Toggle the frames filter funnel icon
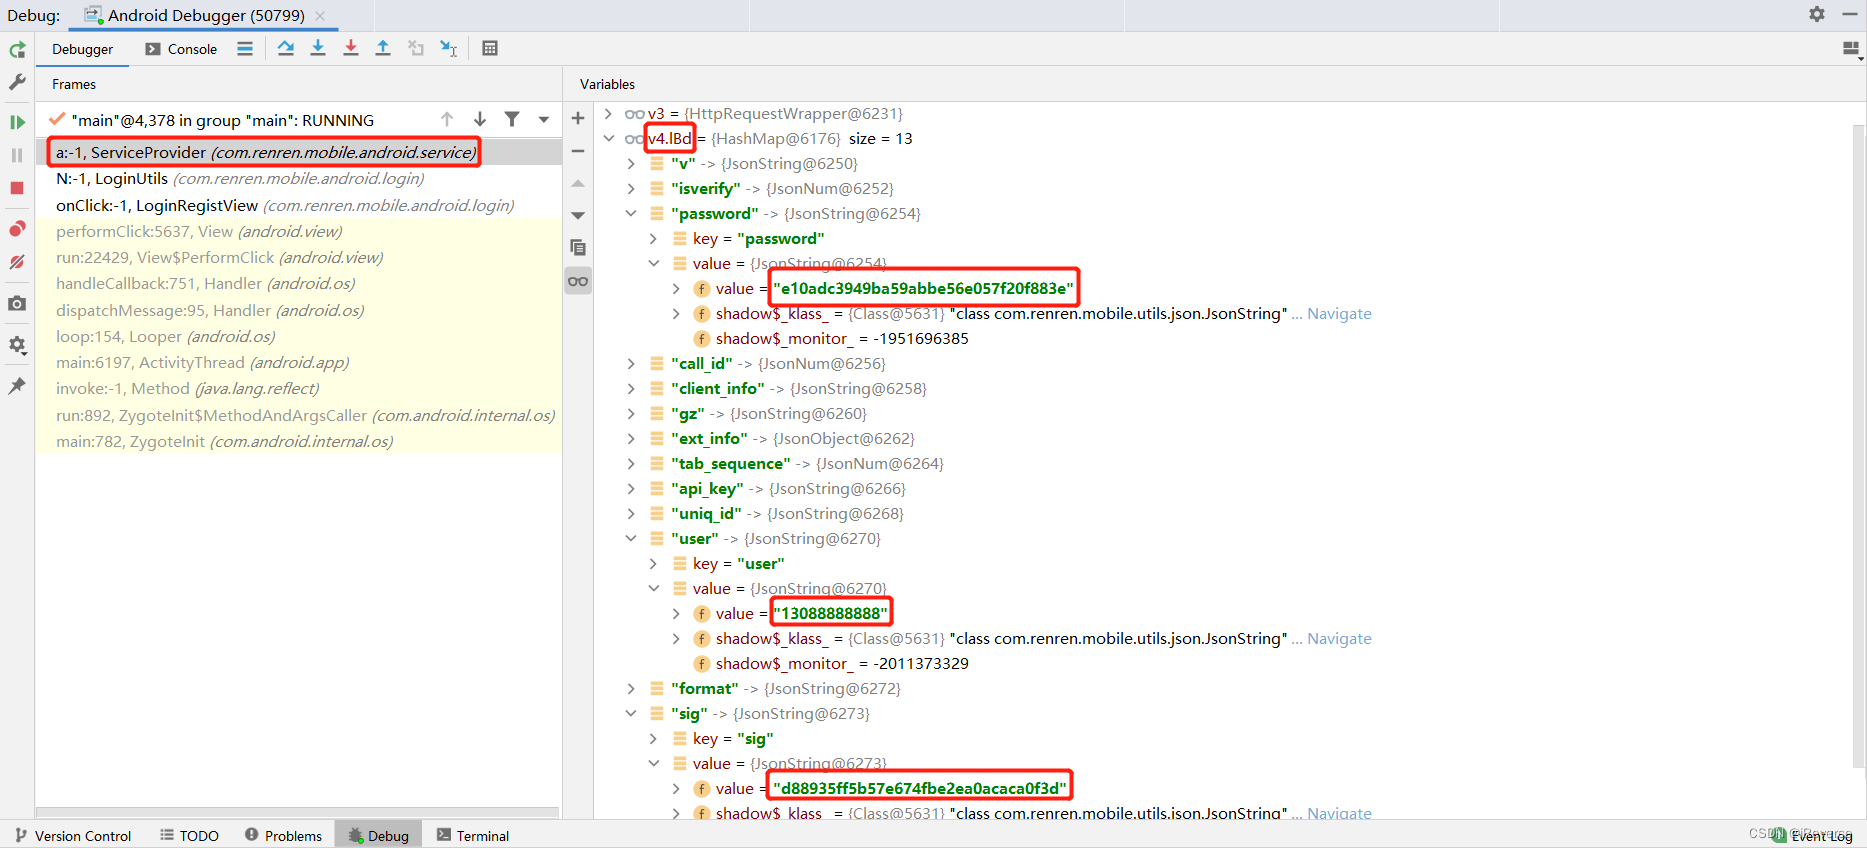1867x848 pixels. tap(512, 119)
